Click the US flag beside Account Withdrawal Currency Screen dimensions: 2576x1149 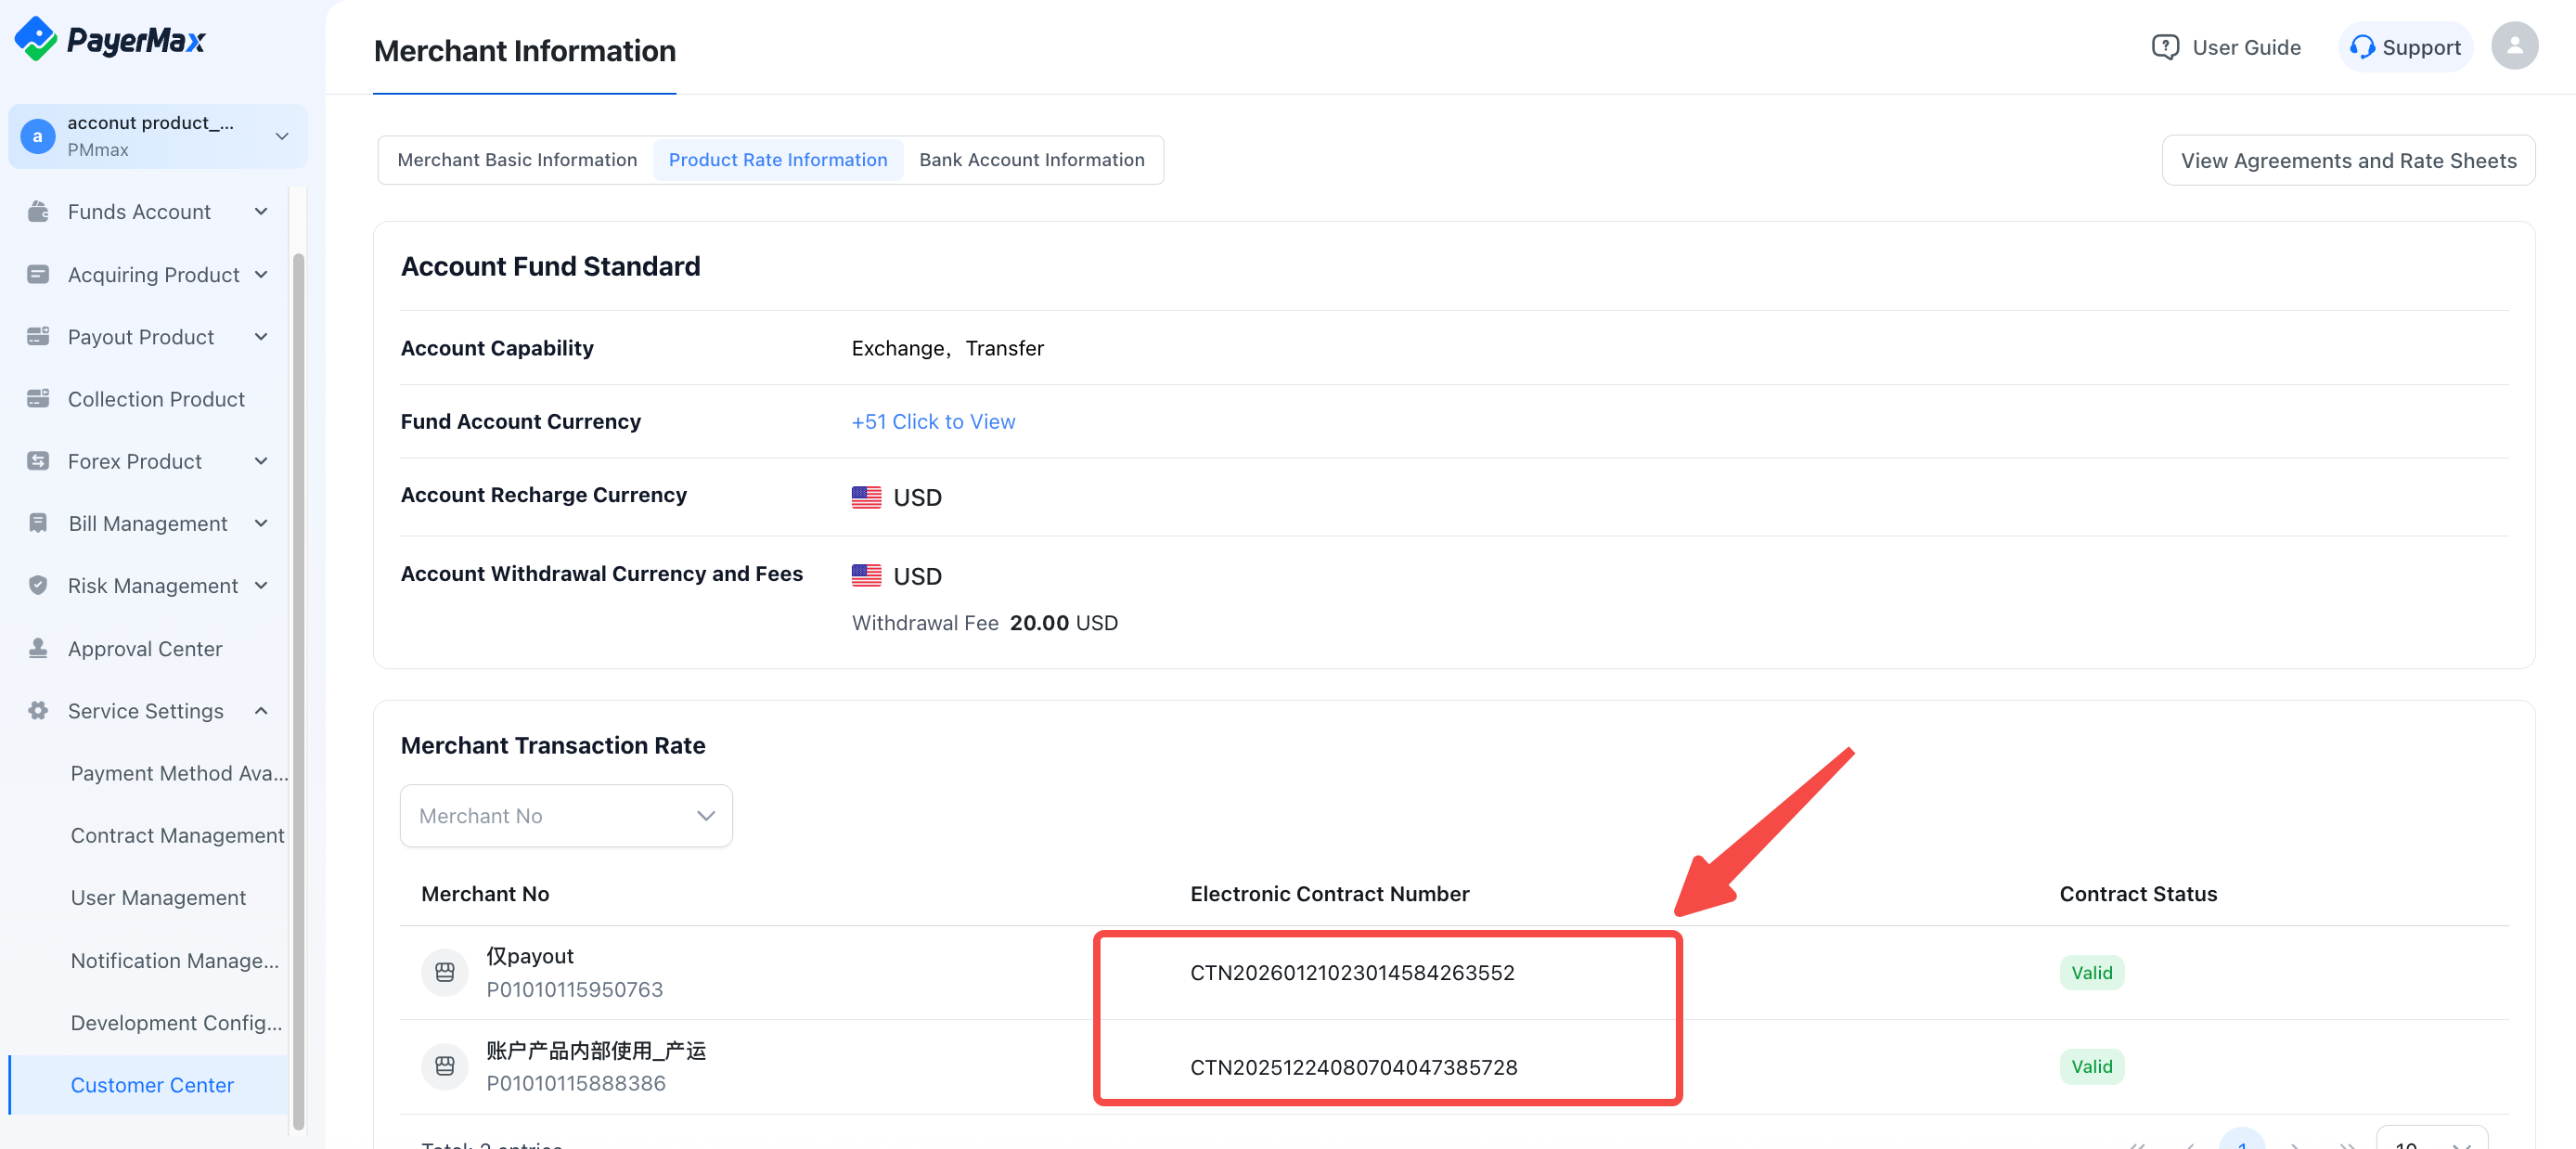tap(866, 575)
